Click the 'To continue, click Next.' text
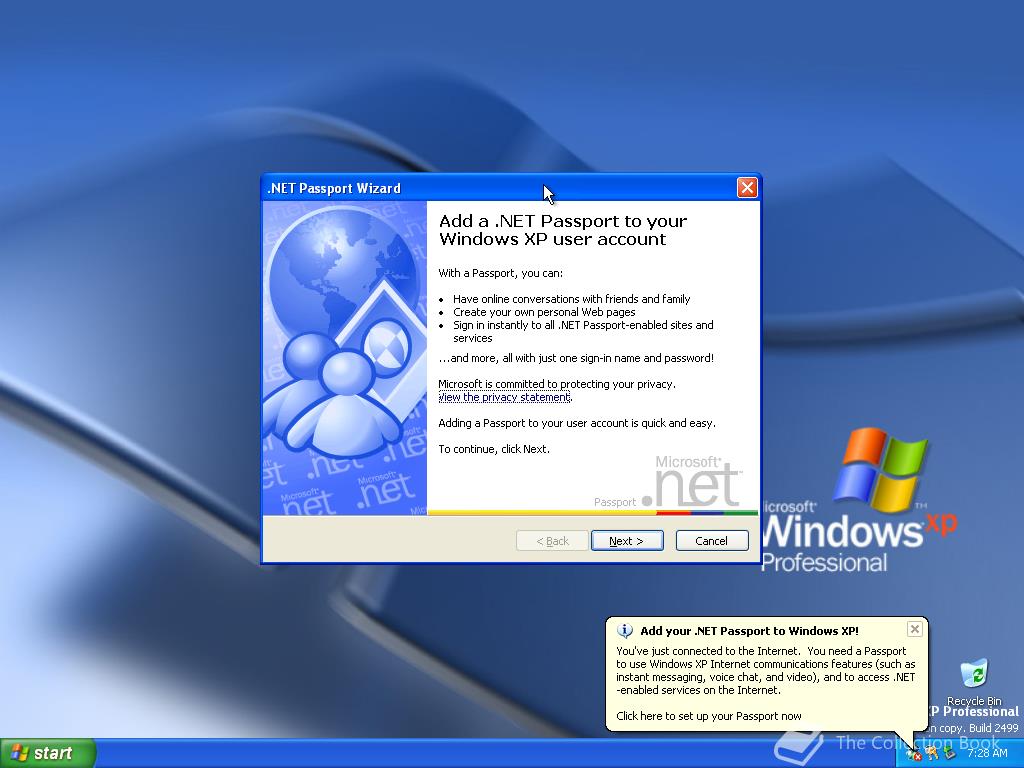This screenshot has height=768, width=1024. pos(494,449)
